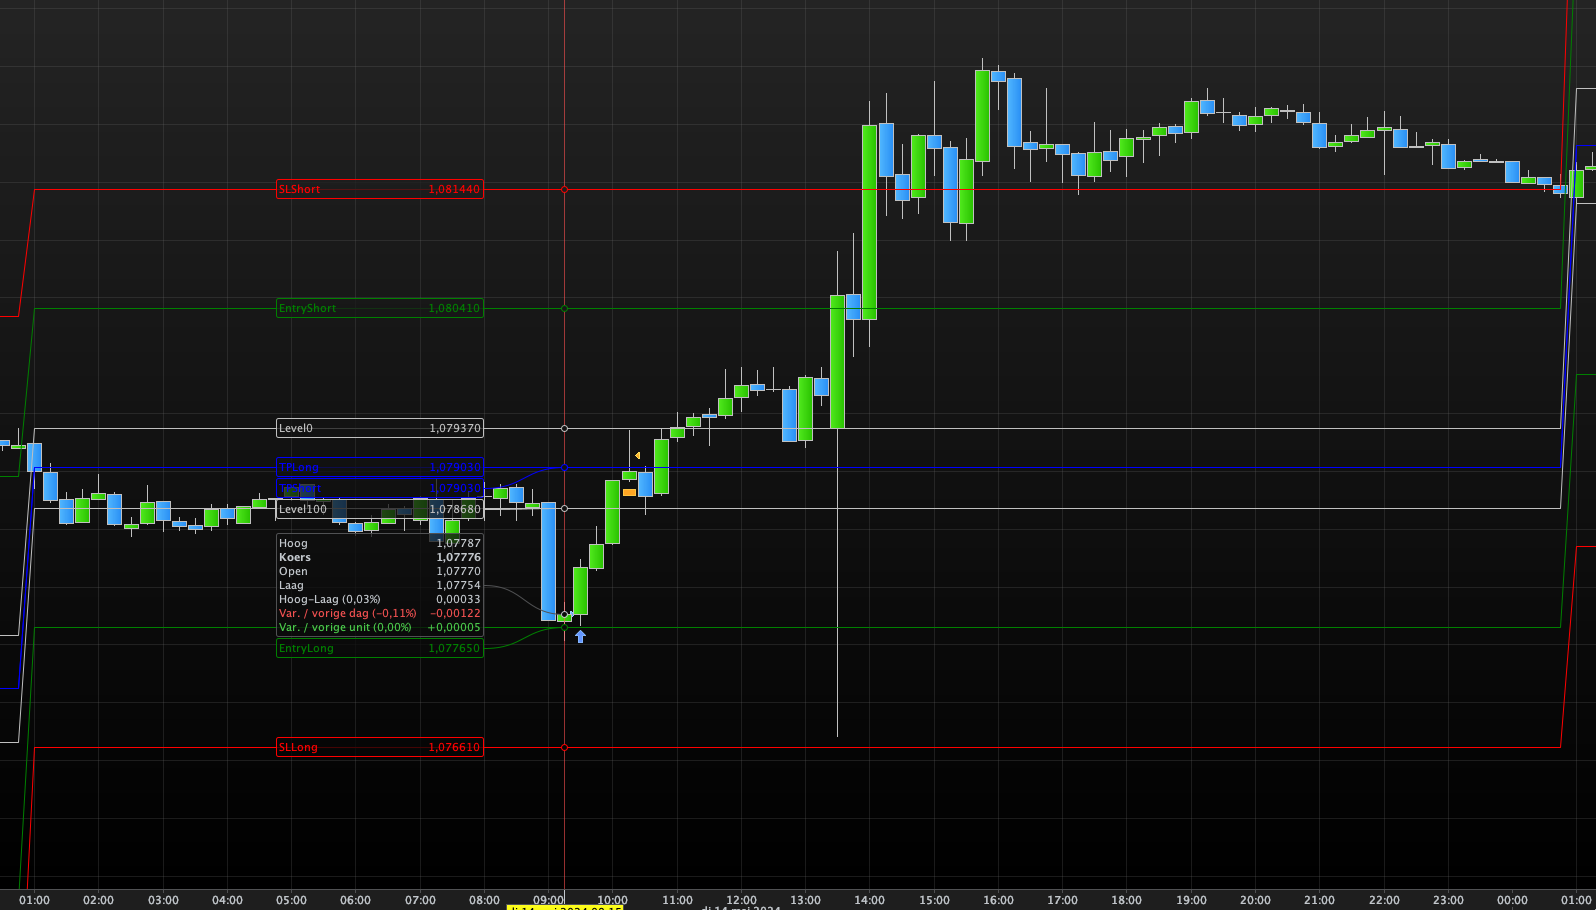Select the SLShort 1,081440 price label
The height and width of the screenshot is (910, 1596).
[x=380, y=189]
